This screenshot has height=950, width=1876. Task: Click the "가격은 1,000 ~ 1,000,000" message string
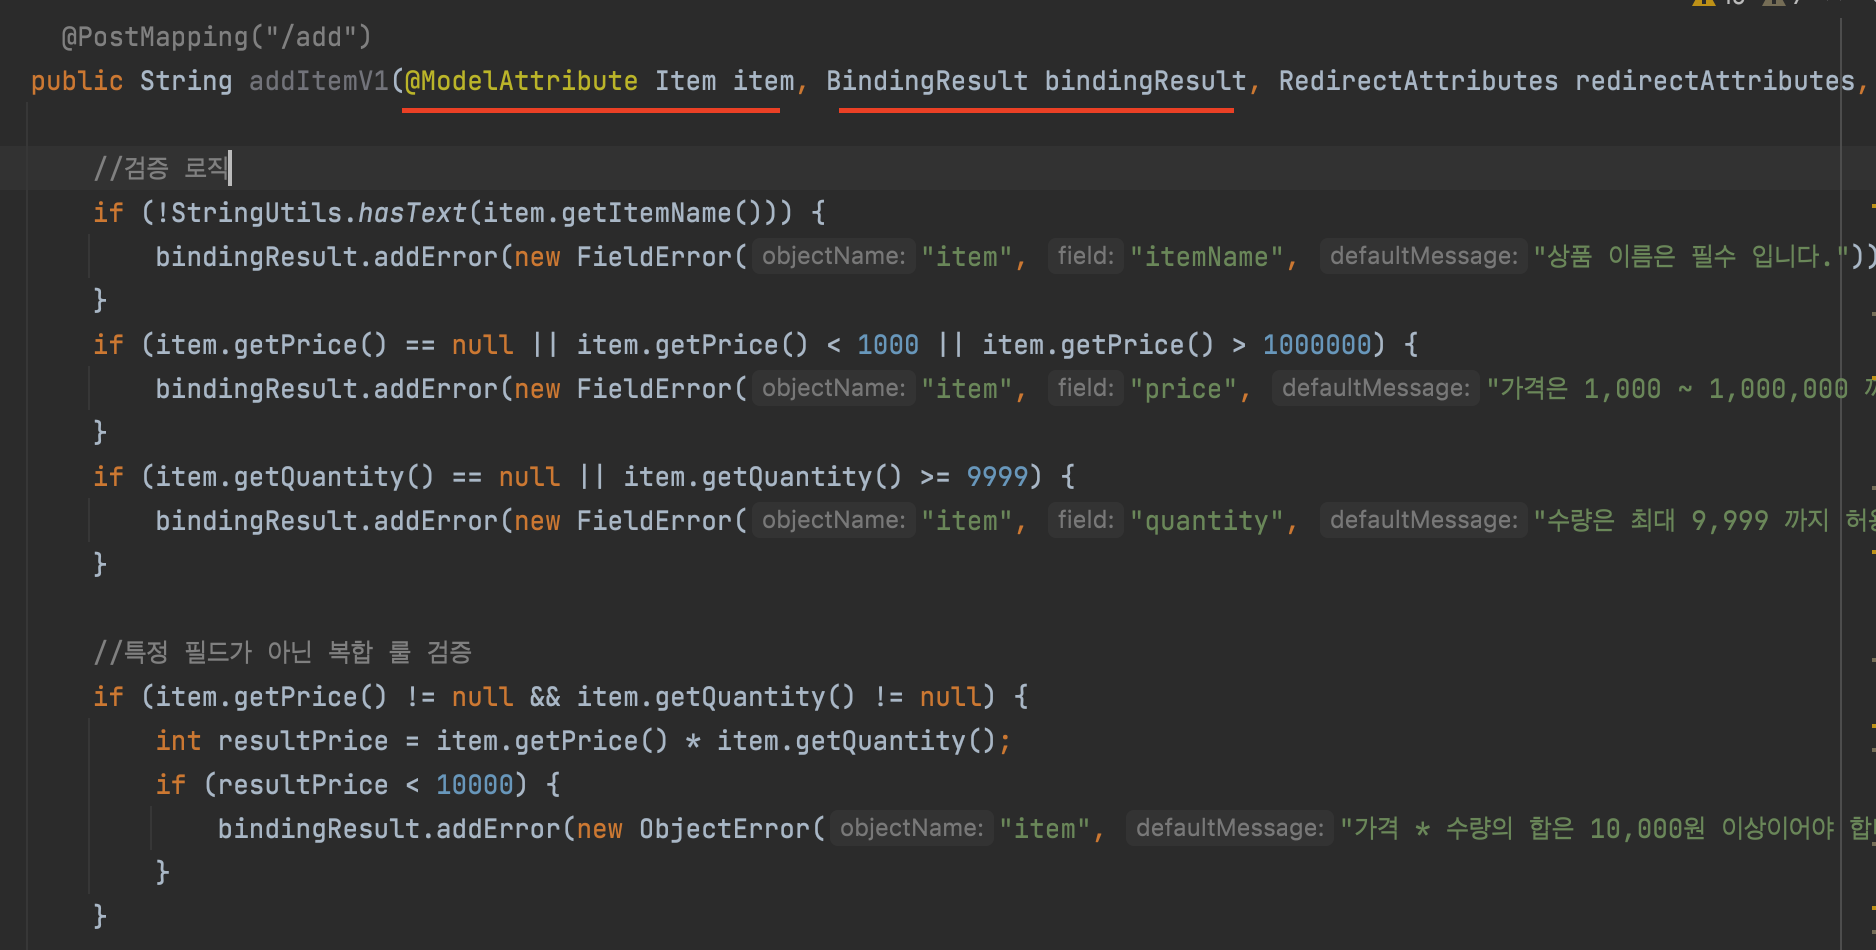1680,389
